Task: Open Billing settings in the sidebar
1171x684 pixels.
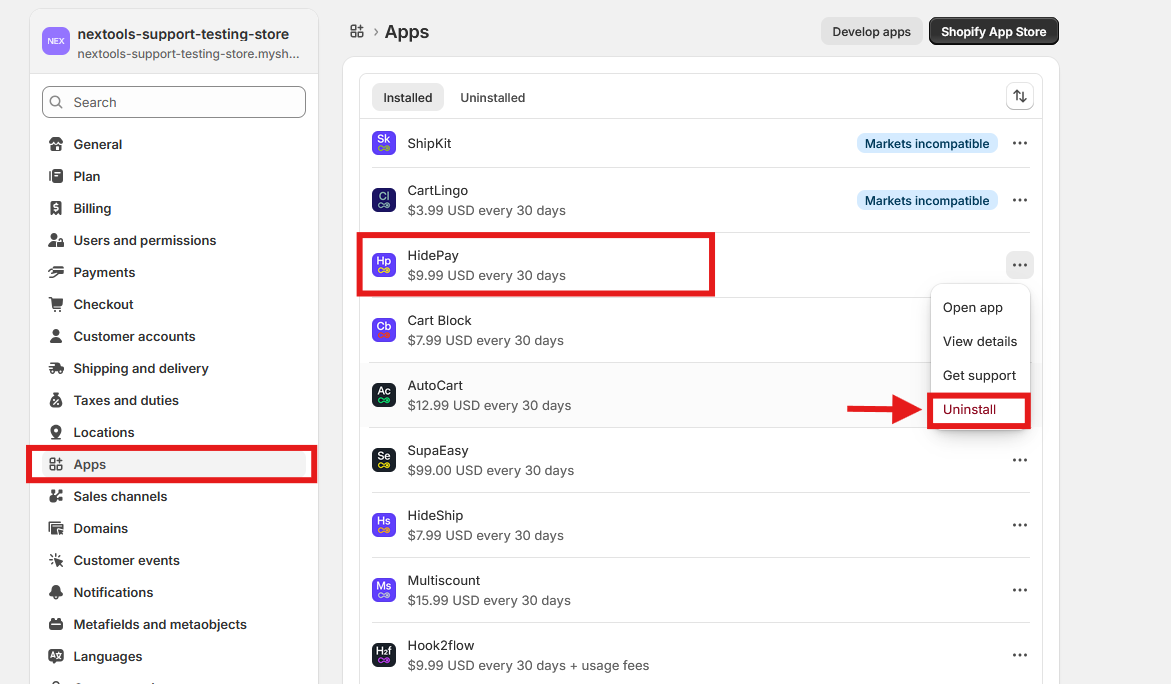Action: pos(92,208)
